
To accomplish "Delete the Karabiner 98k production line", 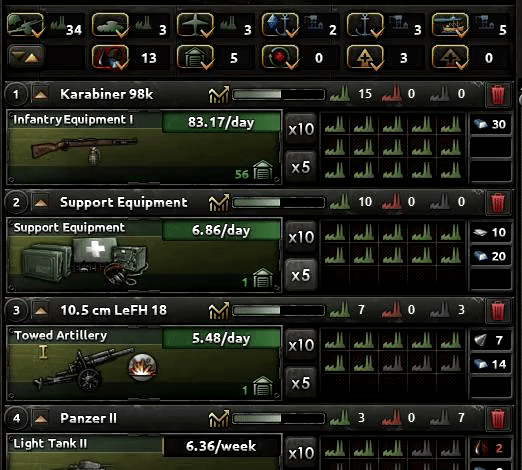I will pos(498,95).
